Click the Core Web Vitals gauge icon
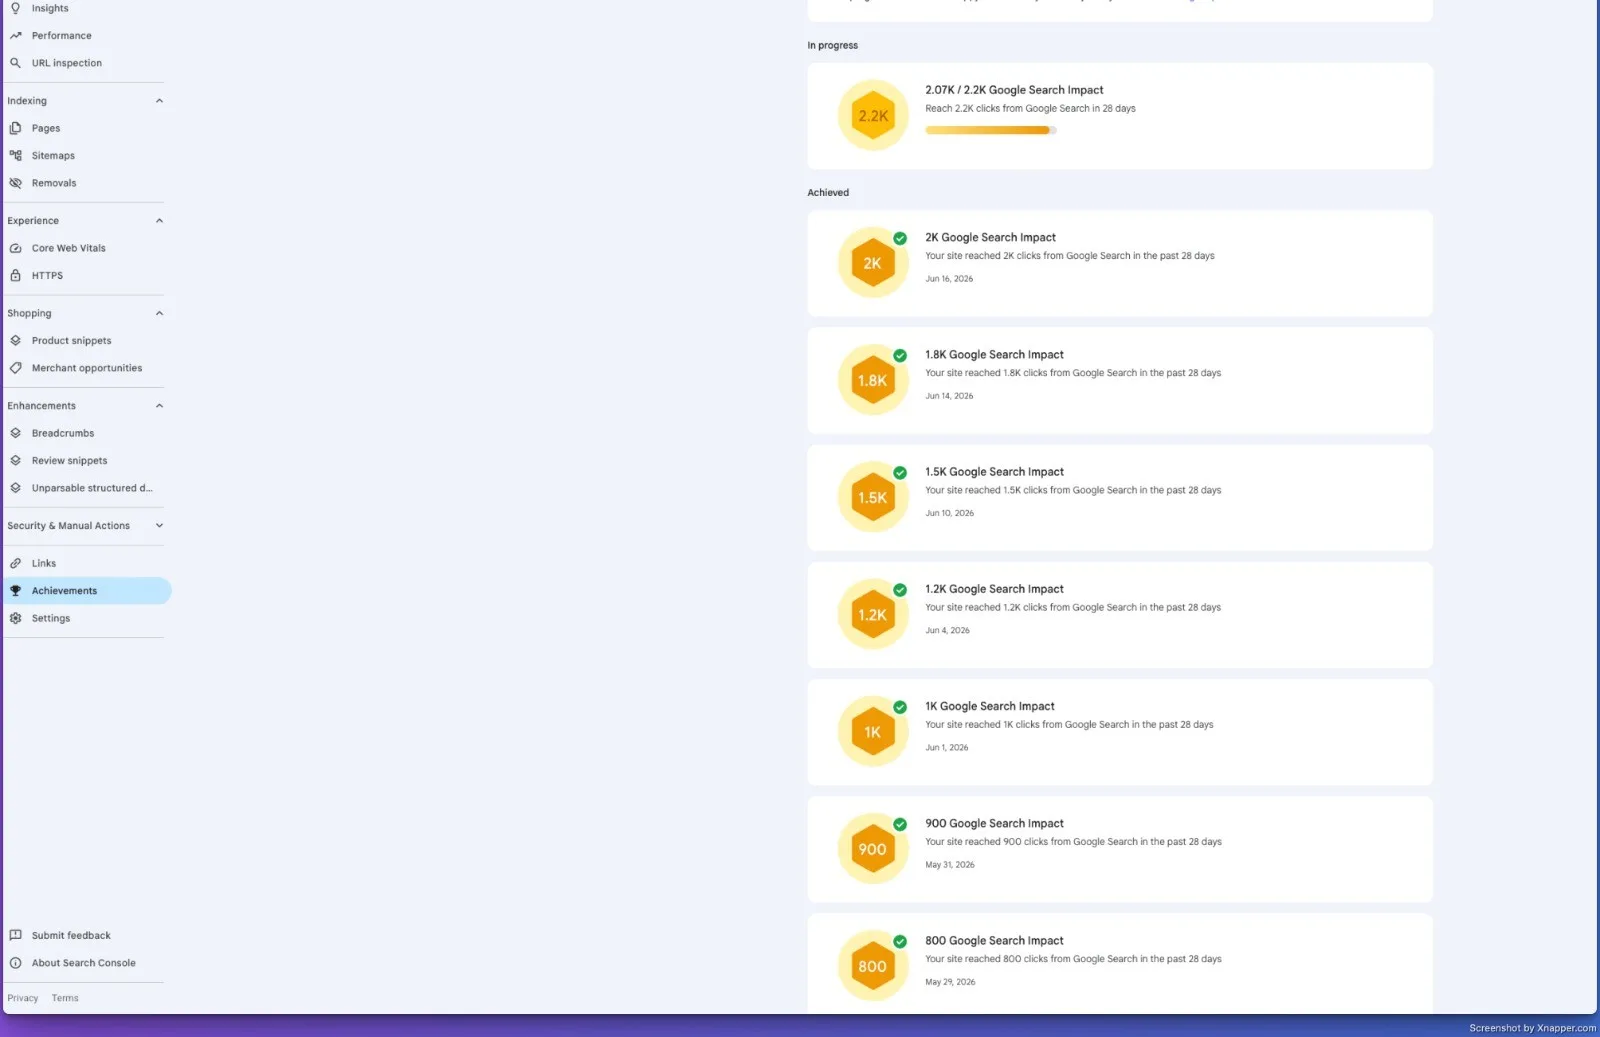 pyautogui.click(x=15, y=248)
